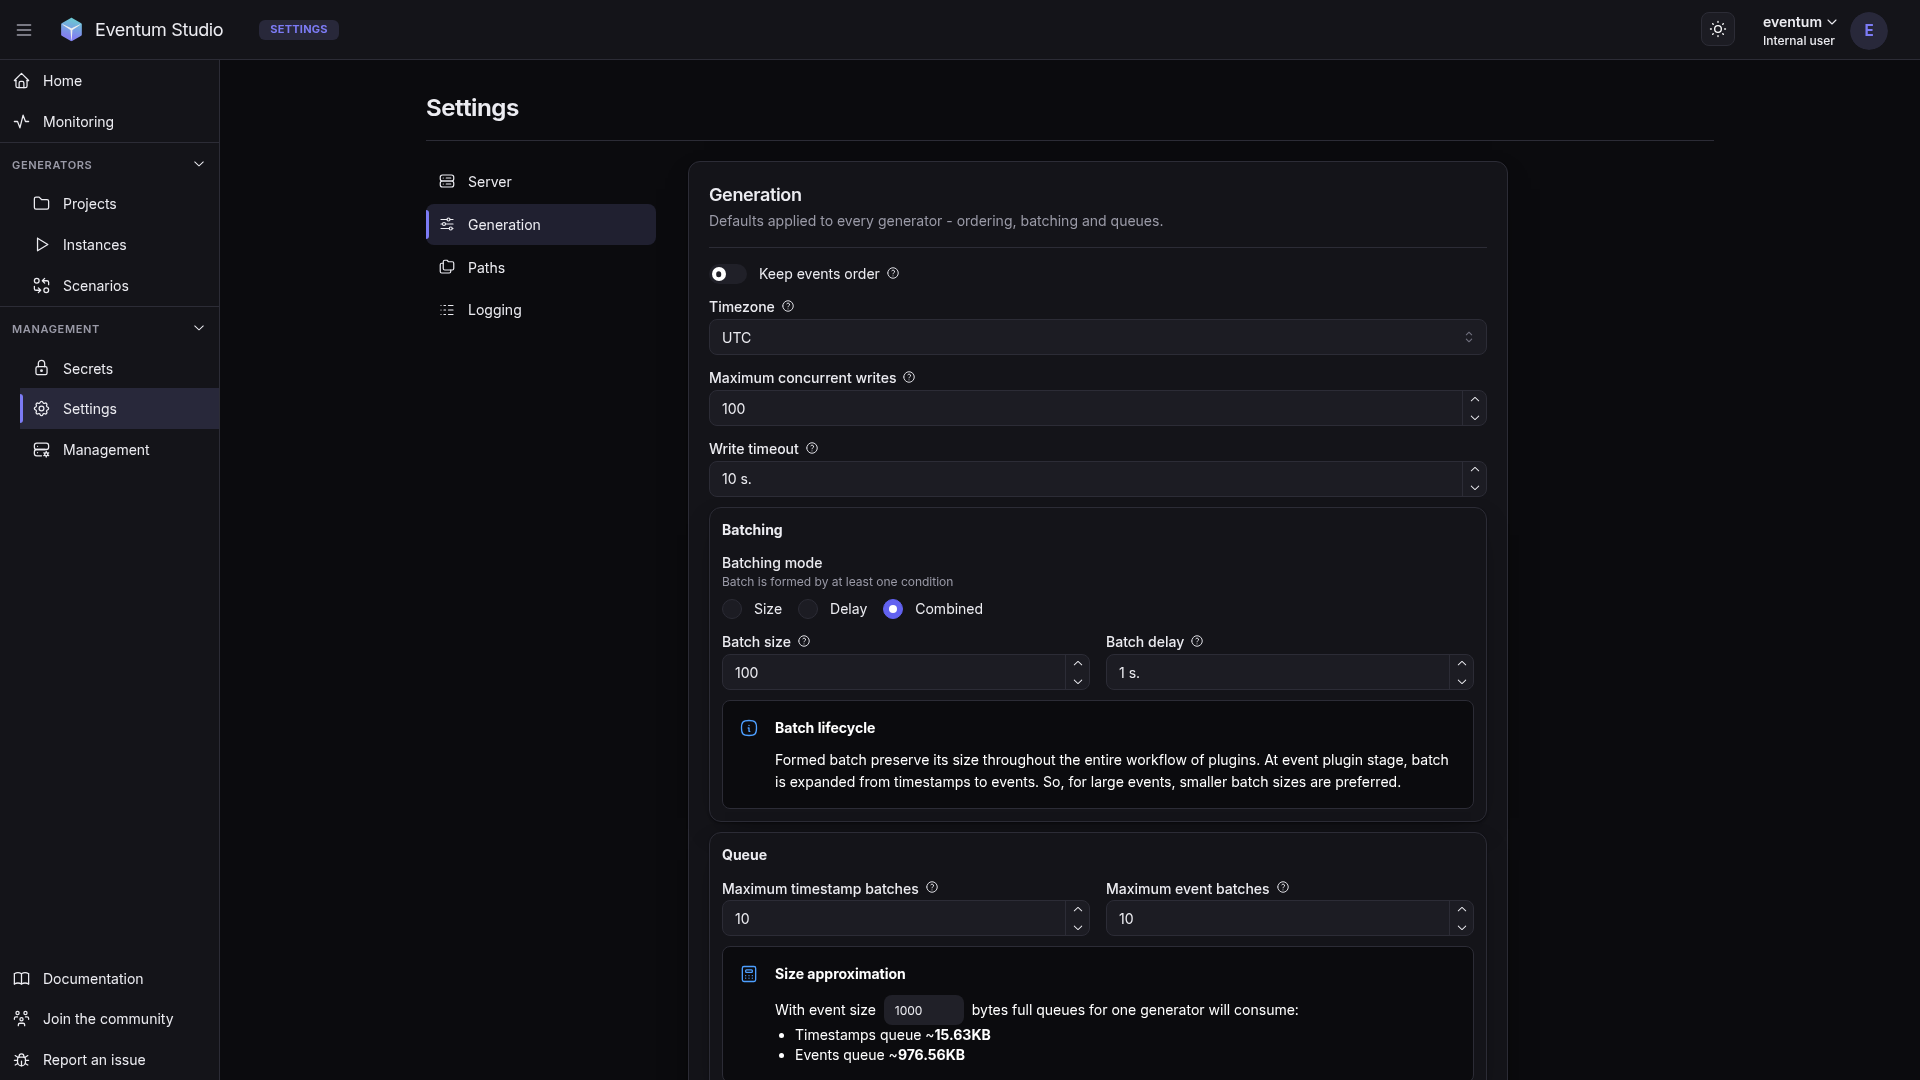
Task: Click the SETTINGS breadcrumb badge
Action: pyautogui.click(x=298, y=30)
